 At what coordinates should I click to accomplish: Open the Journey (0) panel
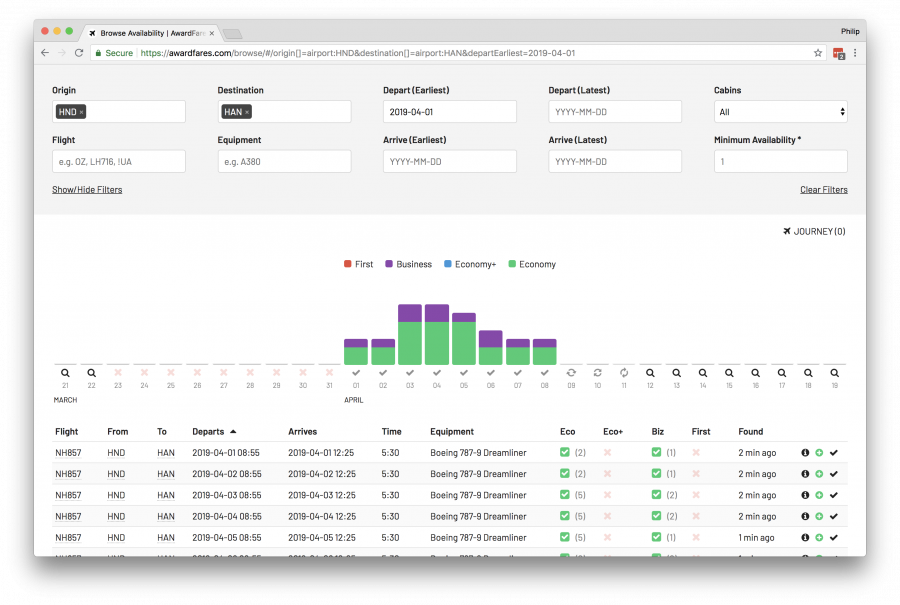tap(814, 232)
